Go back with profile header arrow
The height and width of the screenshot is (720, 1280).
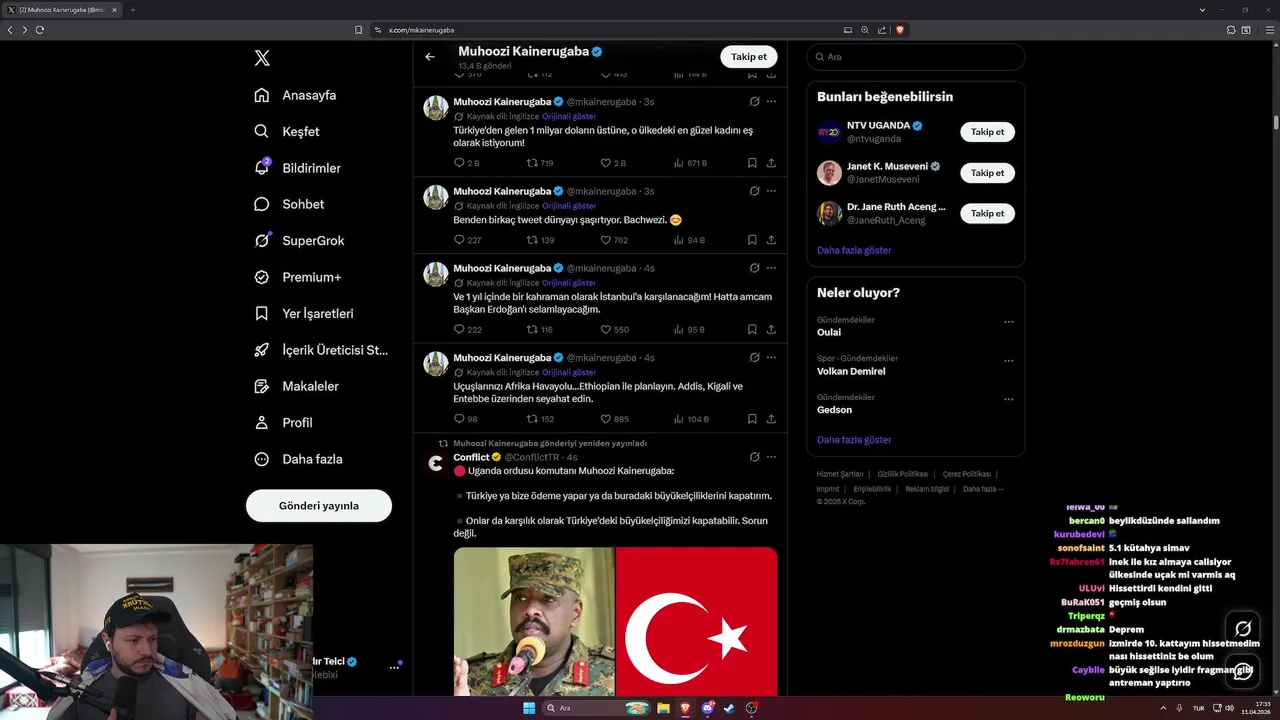[430, 57]
